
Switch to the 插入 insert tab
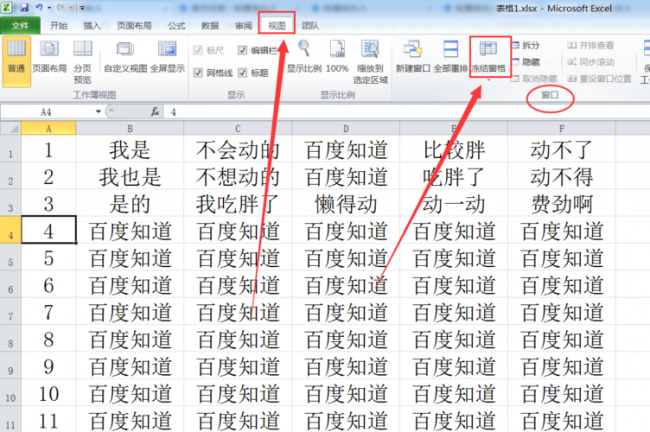point(92,26)
